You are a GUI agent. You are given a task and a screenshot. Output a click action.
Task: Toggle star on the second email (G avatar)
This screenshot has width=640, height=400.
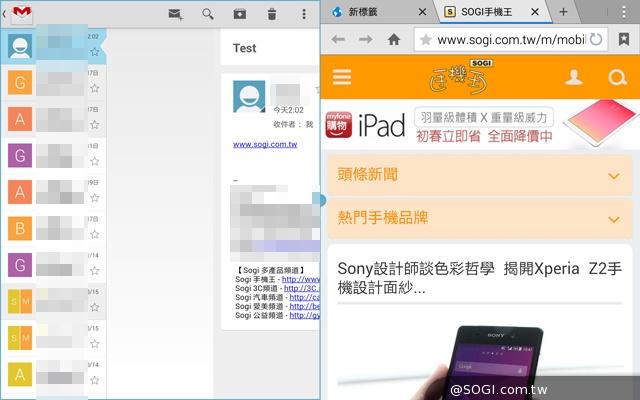click(94, 90)
